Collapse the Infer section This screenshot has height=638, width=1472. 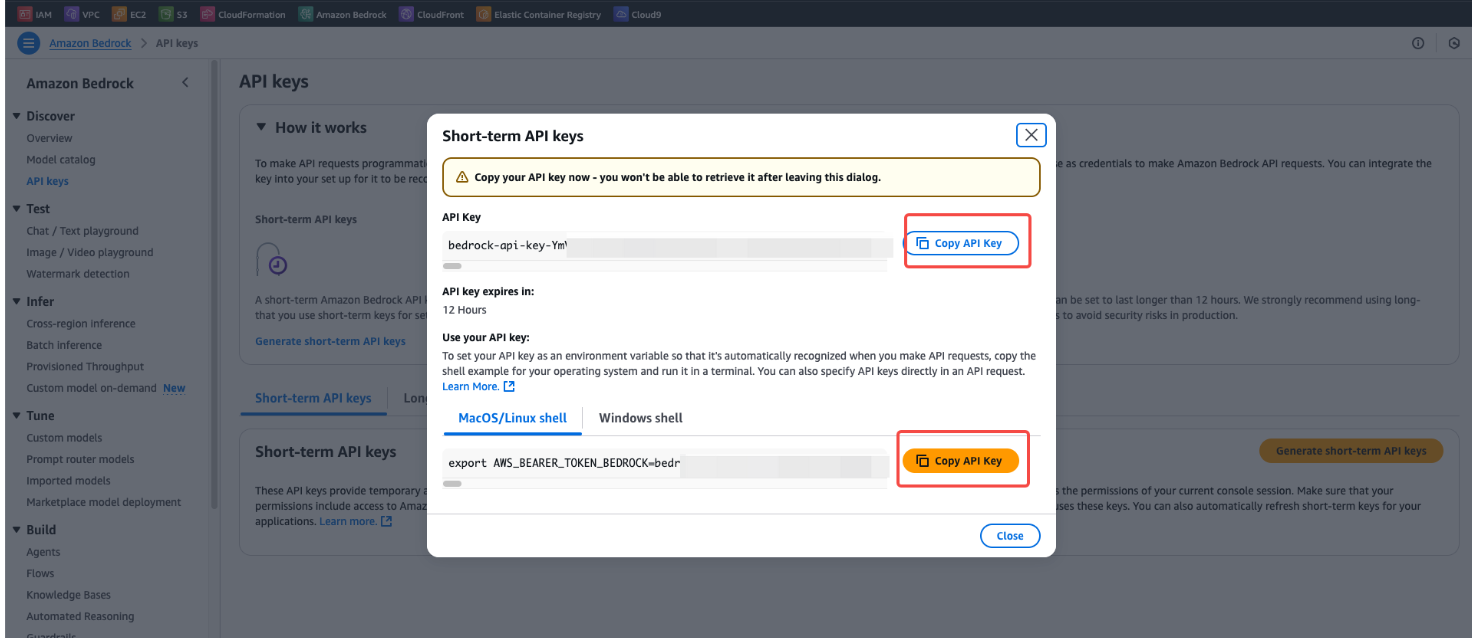click(17, 301)
